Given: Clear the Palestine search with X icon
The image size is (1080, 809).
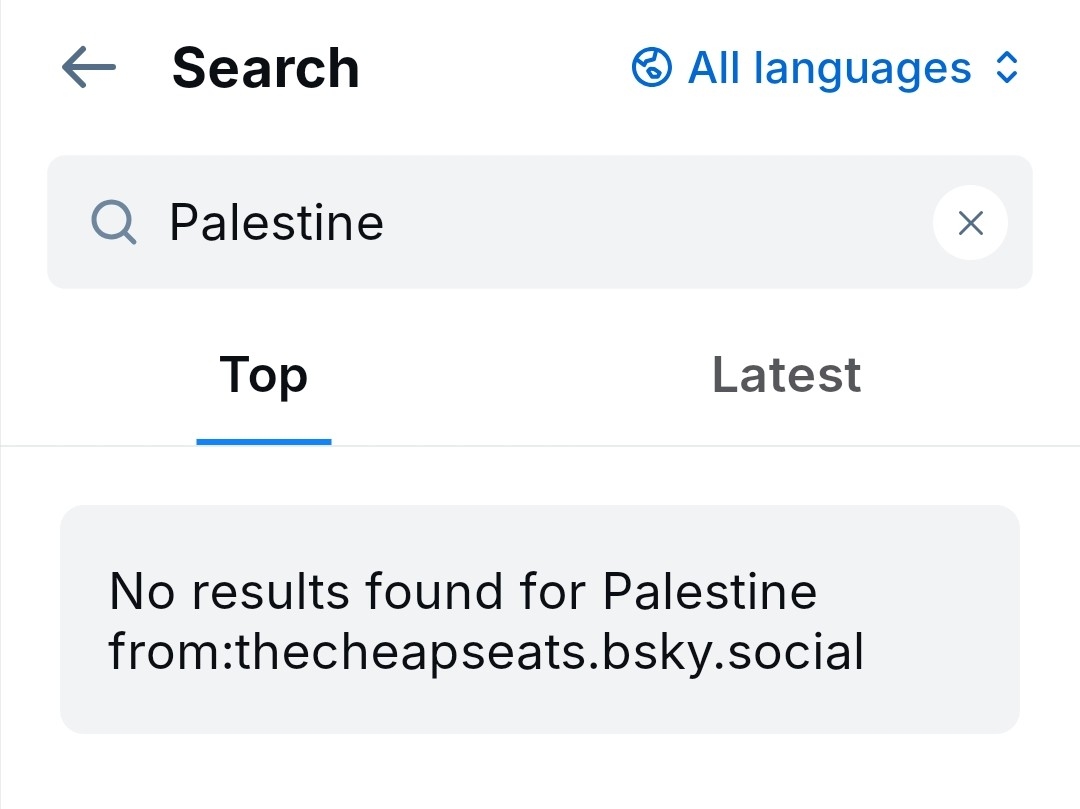Looking at the screenshot, I should 970,223.
